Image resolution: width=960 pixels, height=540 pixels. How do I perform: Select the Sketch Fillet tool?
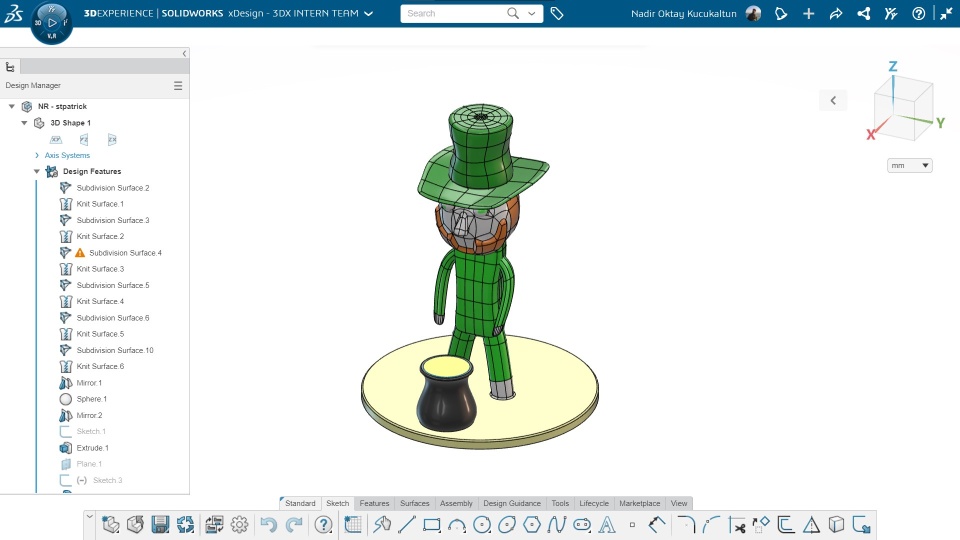(686, 525)
